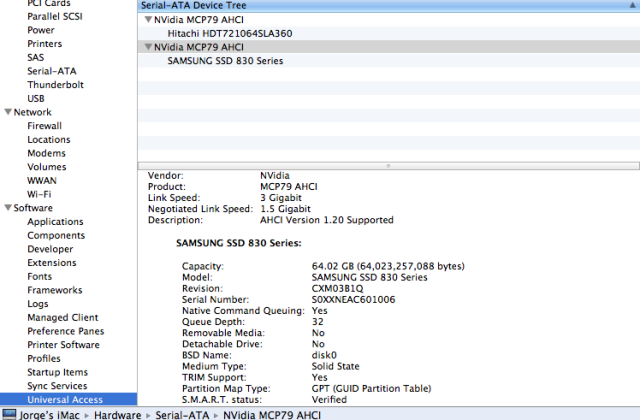Viewport: 640px width, 420px height.
Task: Select the Network category label
Action: pyautogui.click(x=33, y=112)
